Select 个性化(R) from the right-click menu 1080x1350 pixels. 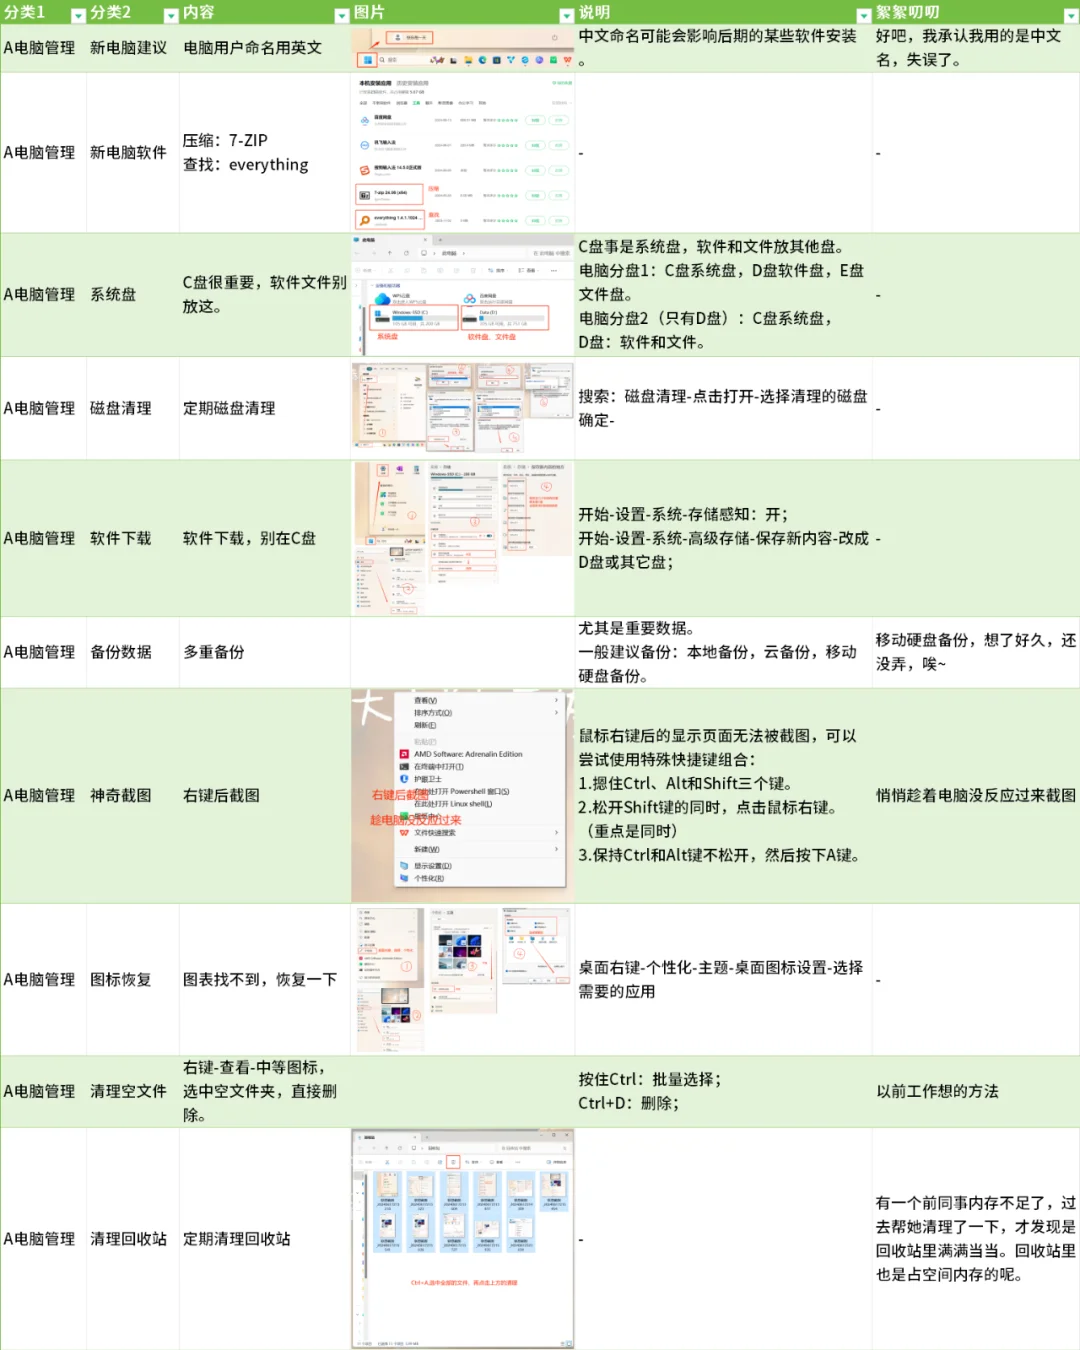click(428, 878)
